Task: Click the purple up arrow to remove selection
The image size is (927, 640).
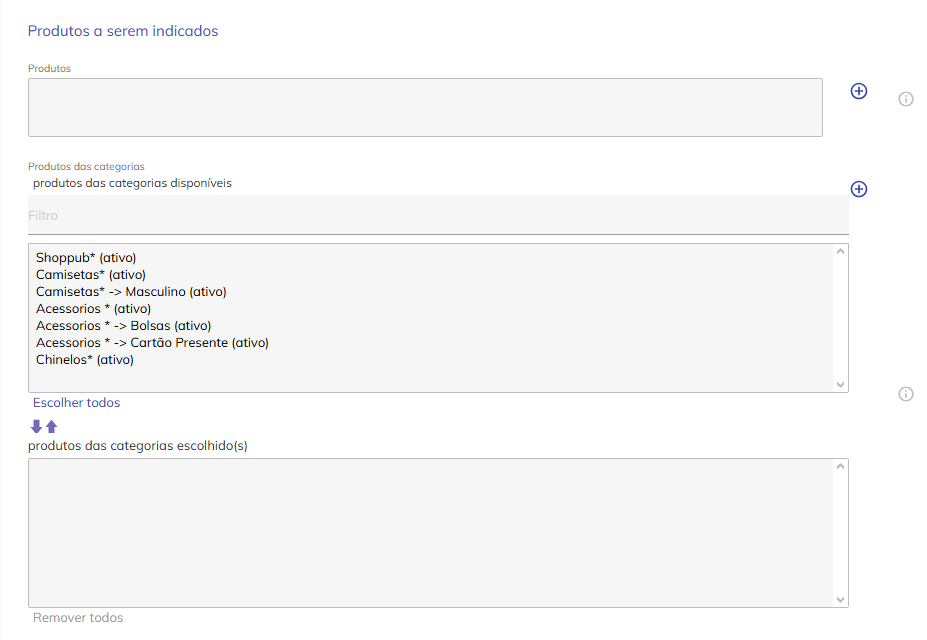Action: tap(52, 427)
